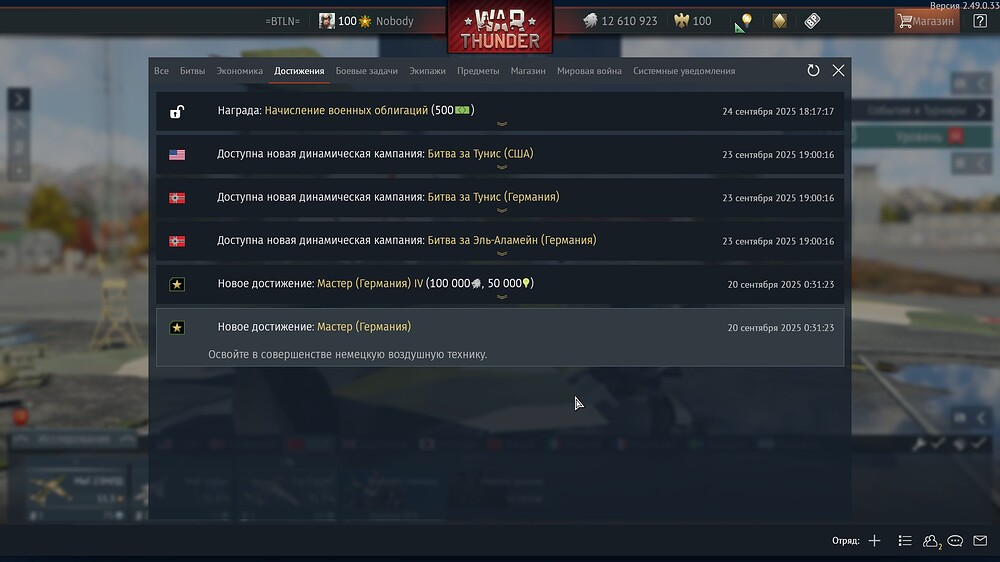Switch to the Экономика tab

tap(239, 71)
